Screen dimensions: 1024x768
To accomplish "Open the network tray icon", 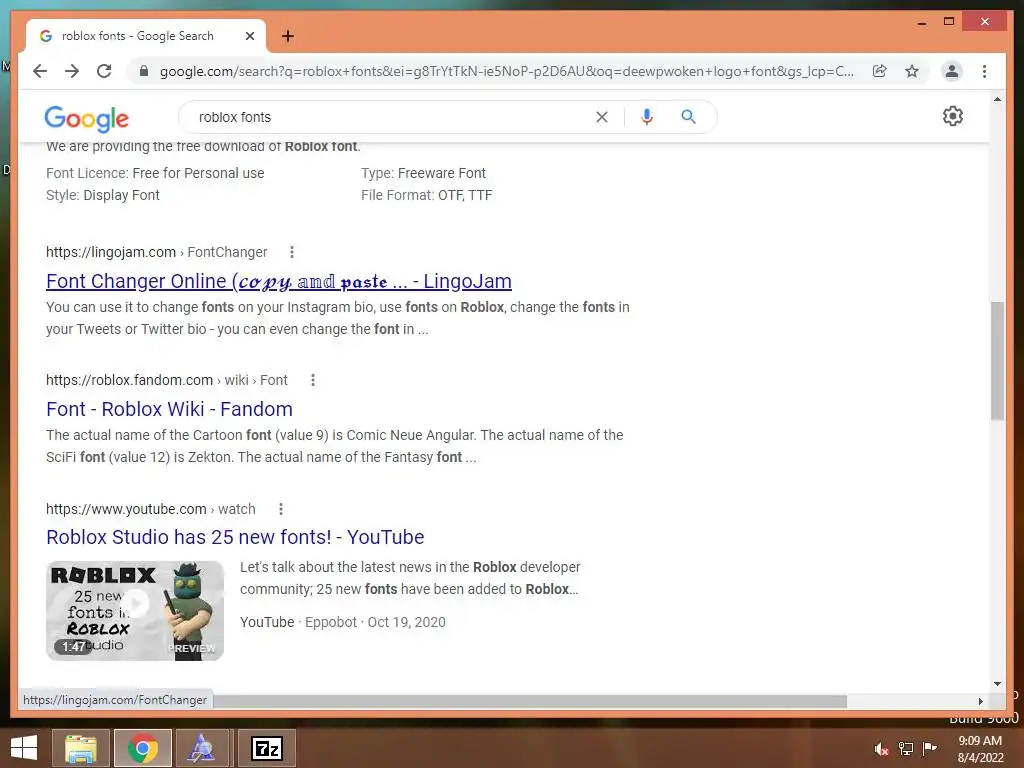I will (x=906, y=748).
